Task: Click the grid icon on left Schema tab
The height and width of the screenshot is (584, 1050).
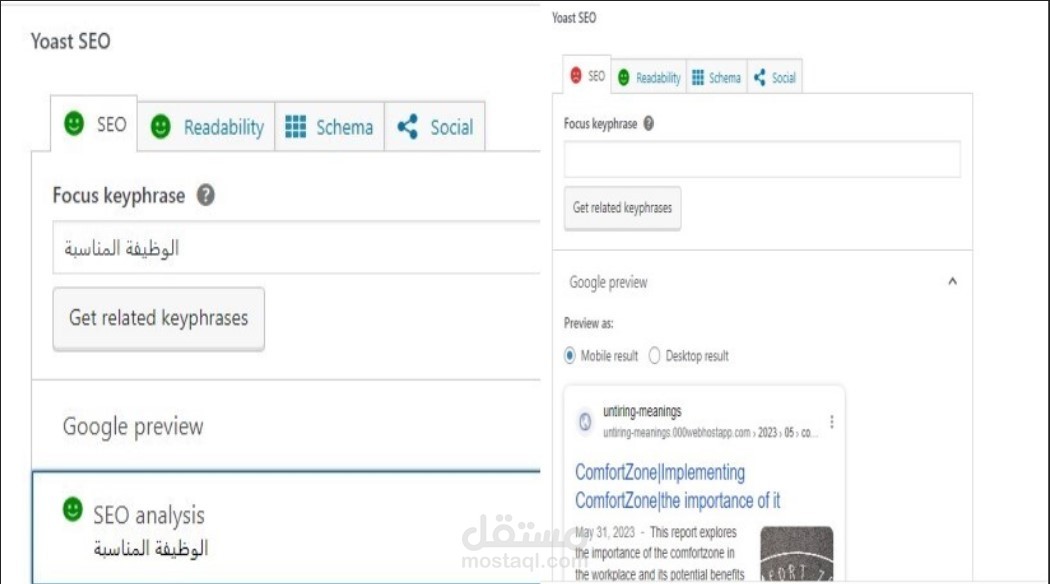Action: (x=295, y=127)
